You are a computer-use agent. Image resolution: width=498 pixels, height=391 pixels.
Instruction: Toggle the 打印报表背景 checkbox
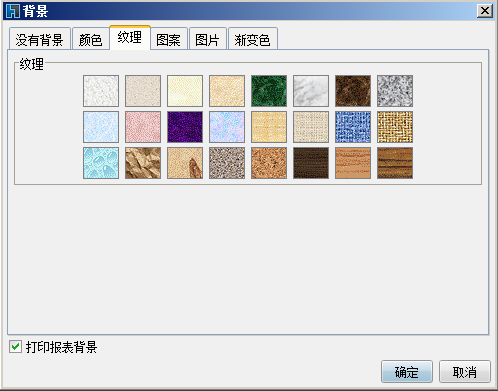pyautogui.click(x=15, y=347)
